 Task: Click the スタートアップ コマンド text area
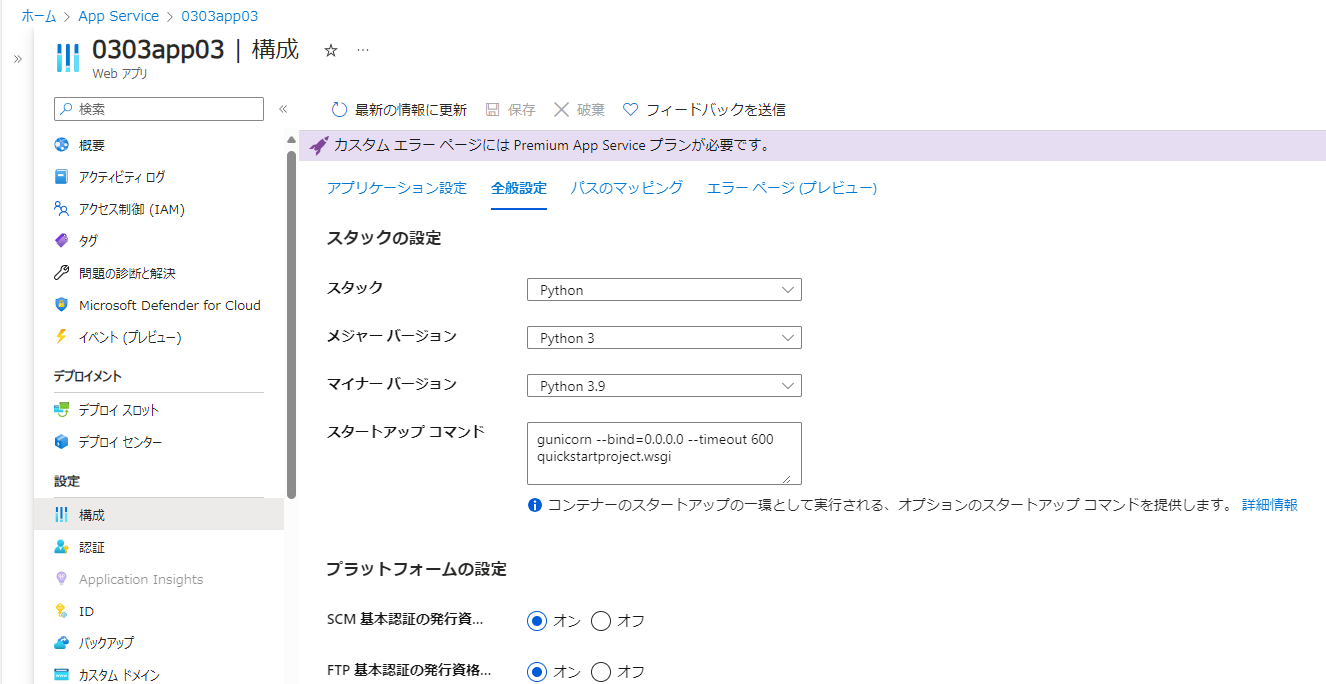coord(664,453)
